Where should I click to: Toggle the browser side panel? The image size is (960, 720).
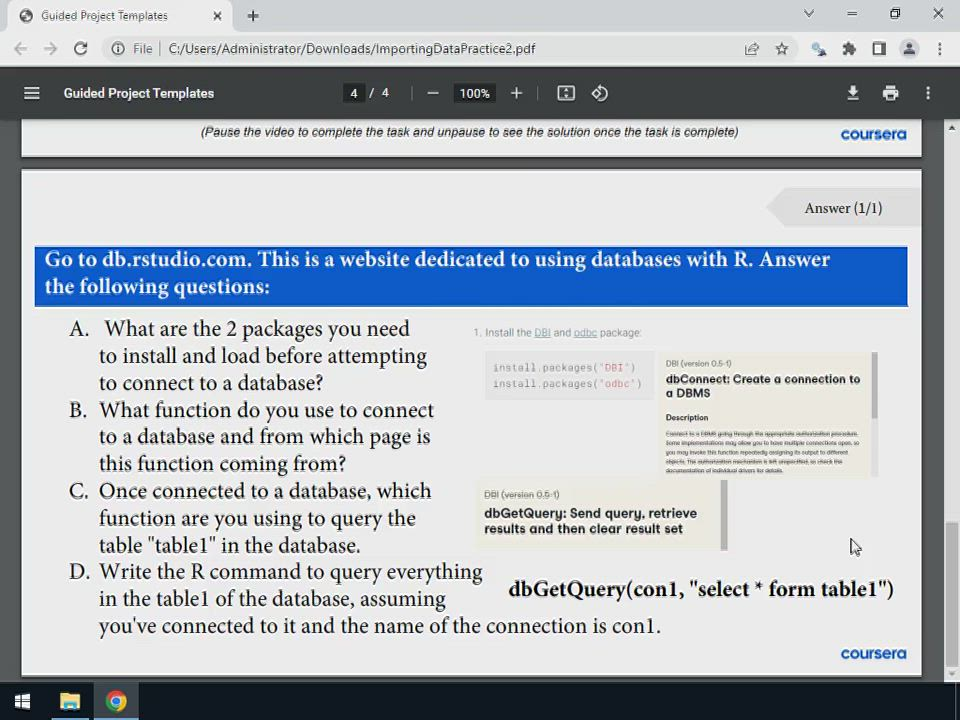point(879,49)
